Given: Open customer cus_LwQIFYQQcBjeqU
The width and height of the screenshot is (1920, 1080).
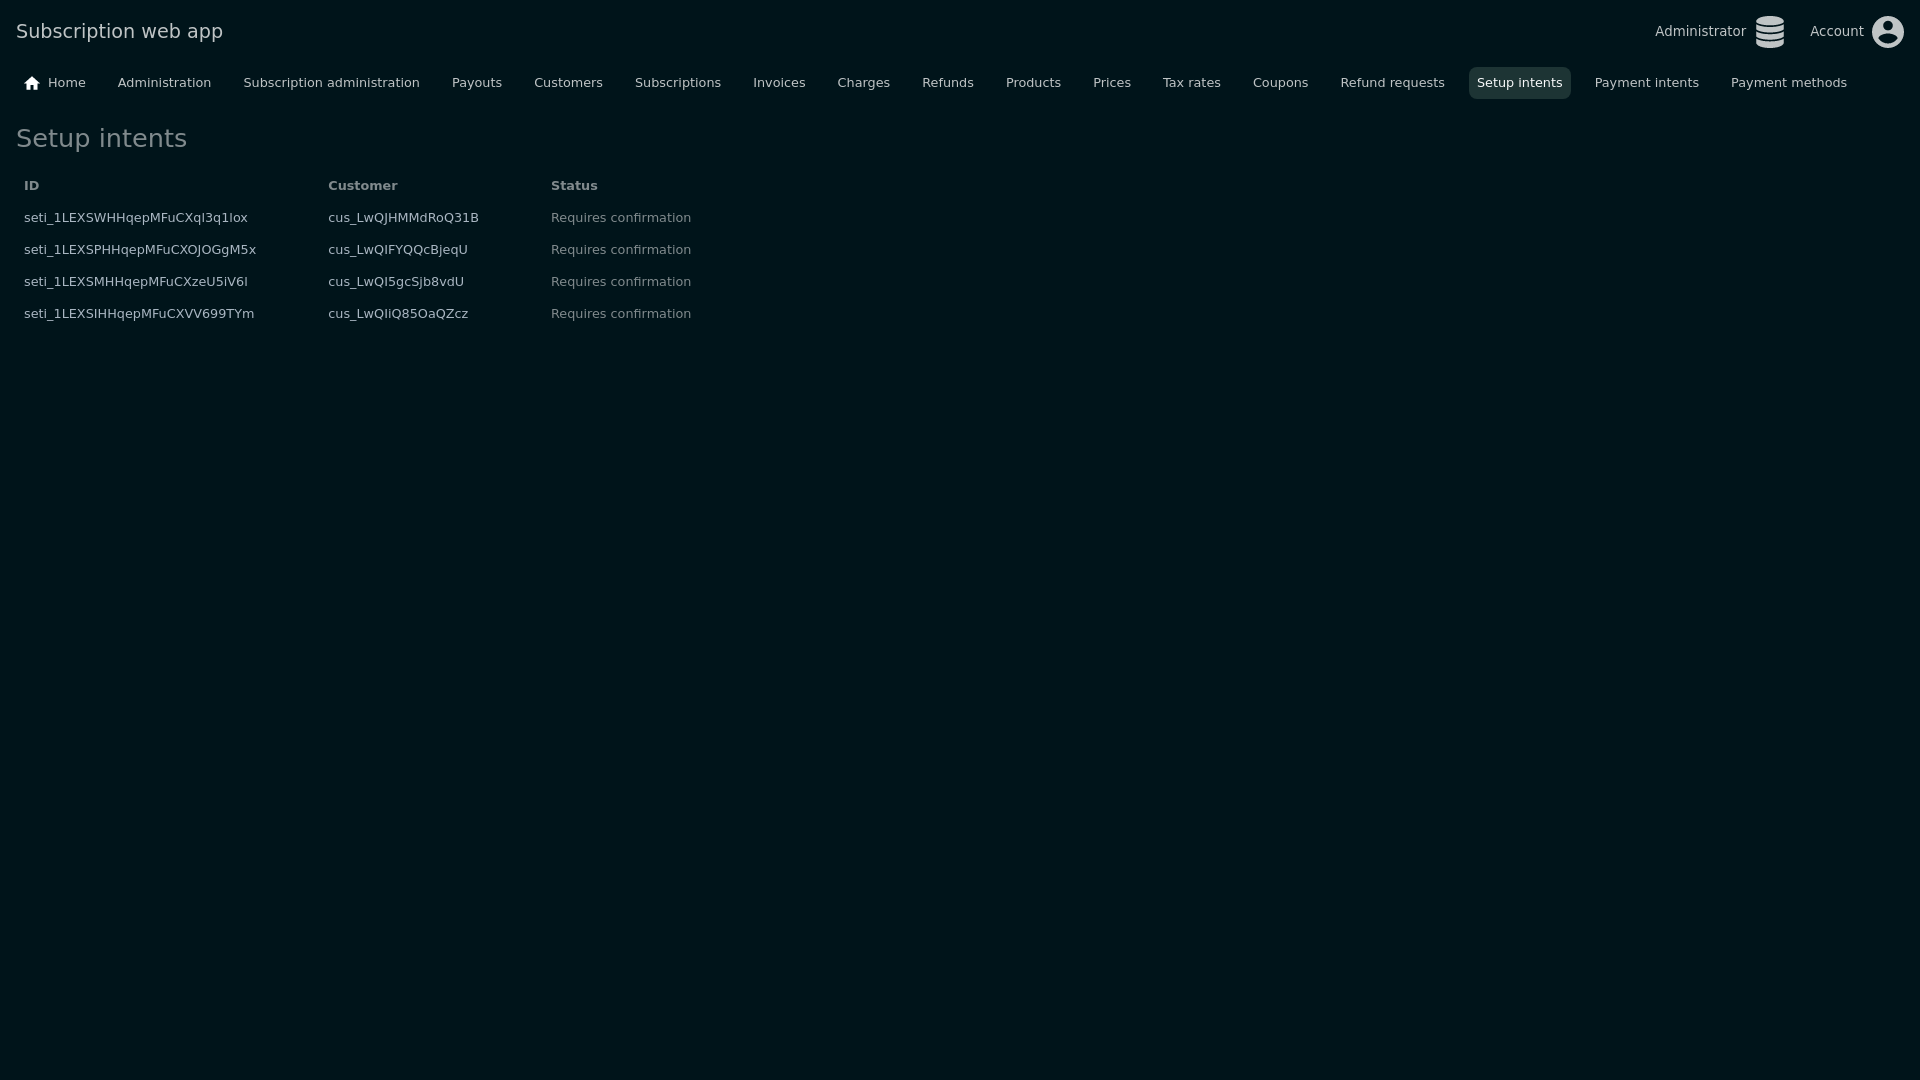Looking at the screenshot, I should 397,250.
